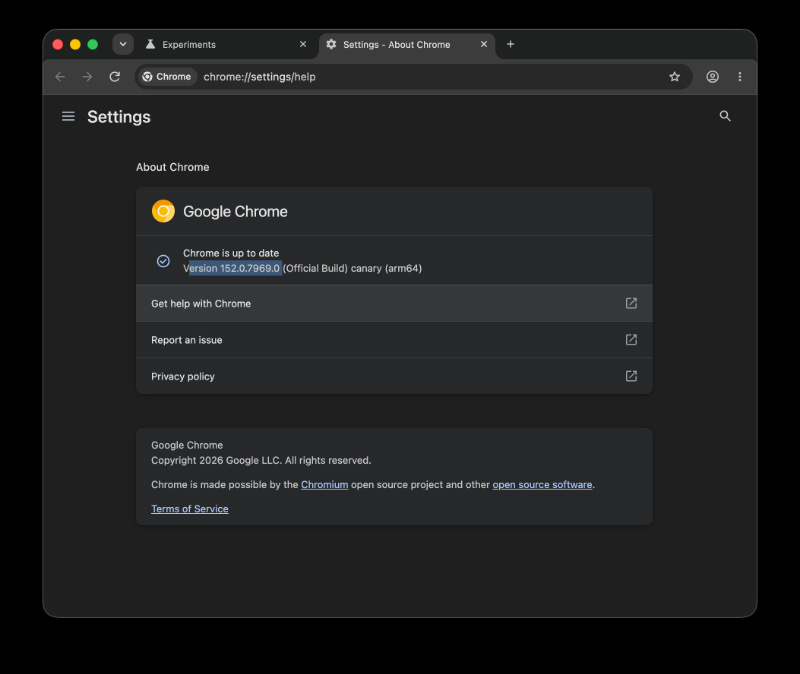Go back to previous page
The image size is (800, 674).
point(60,77)
